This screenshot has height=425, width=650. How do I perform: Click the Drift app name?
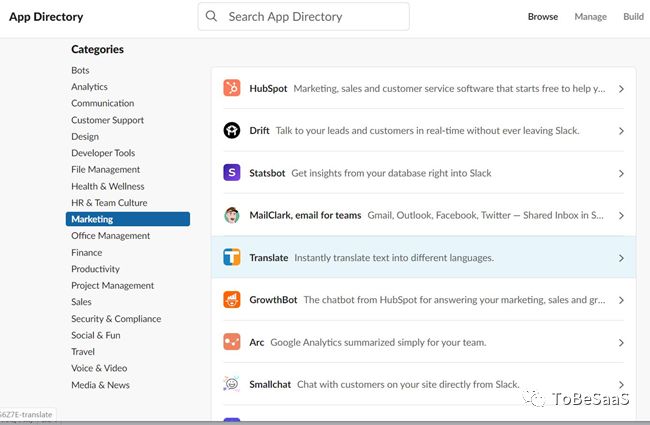point(260,131)
